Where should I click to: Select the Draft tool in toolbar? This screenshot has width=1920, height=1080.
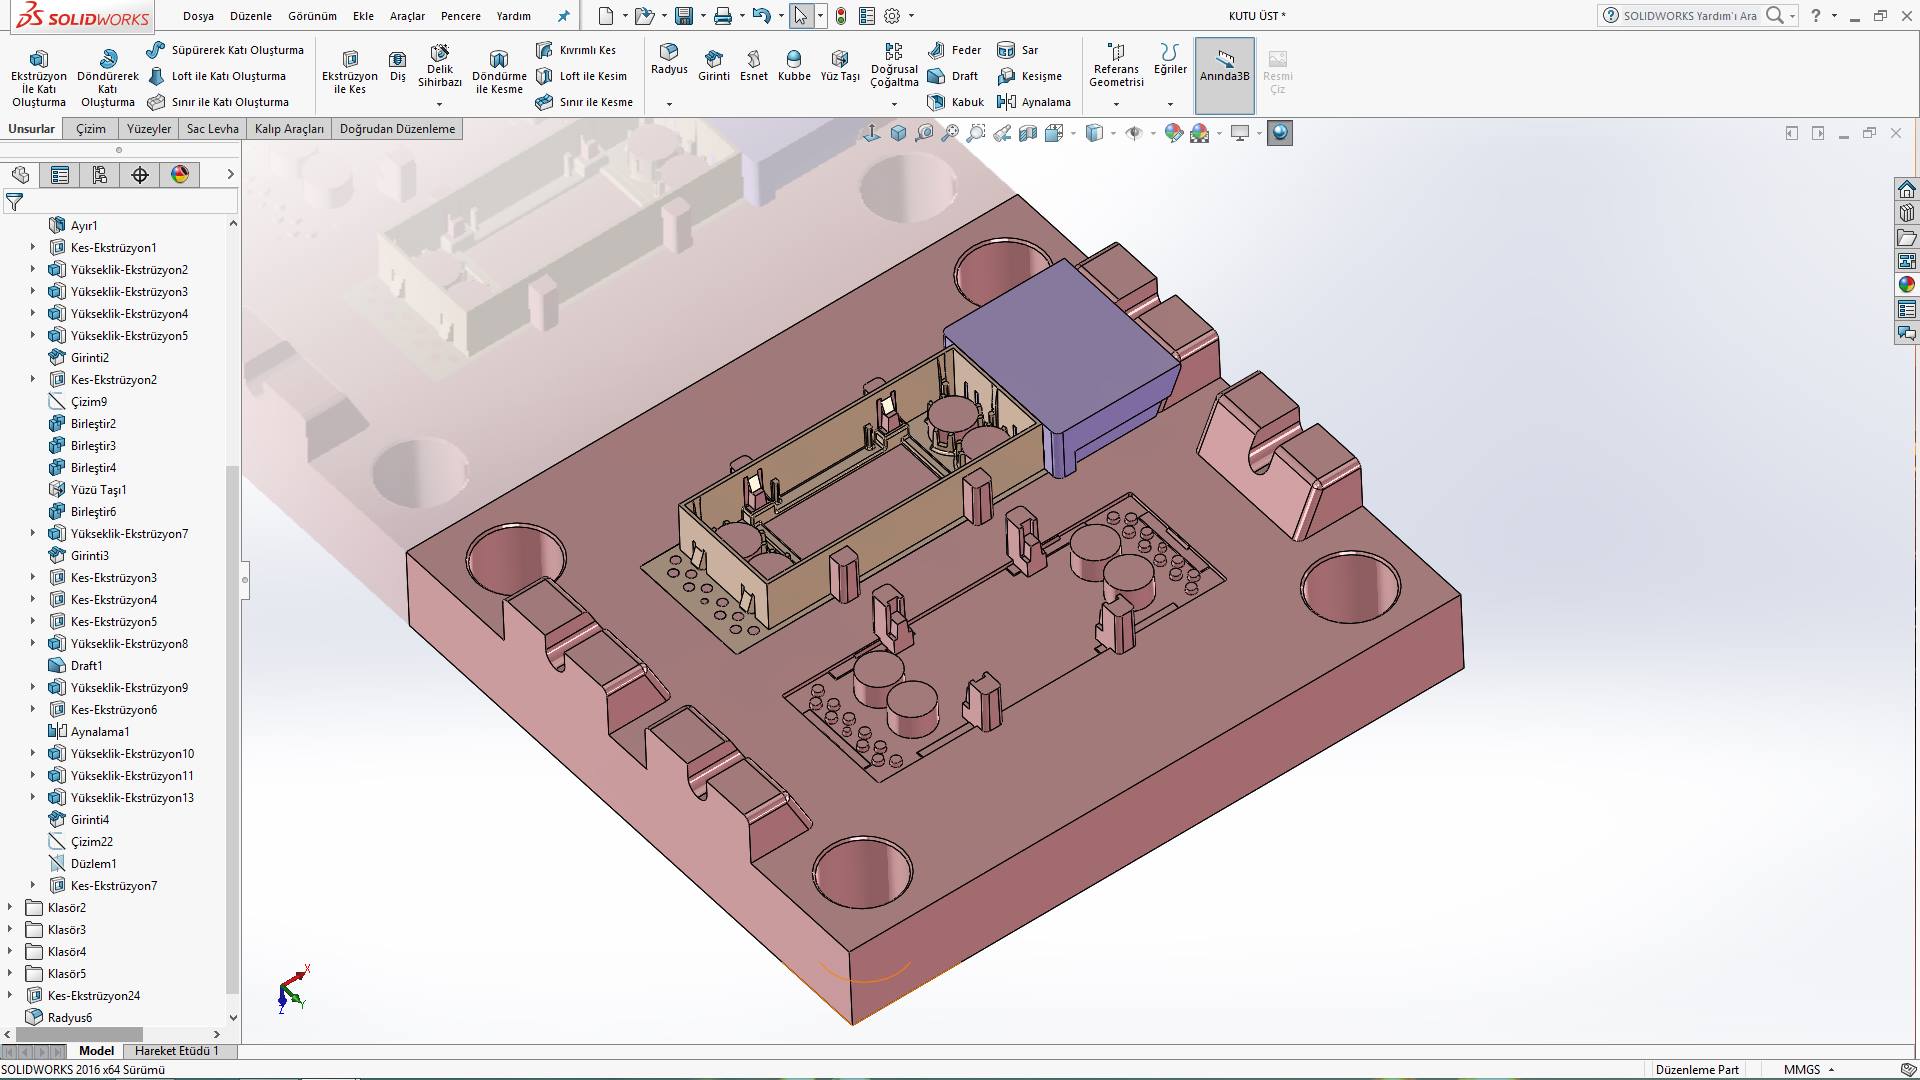click(953, 76)
